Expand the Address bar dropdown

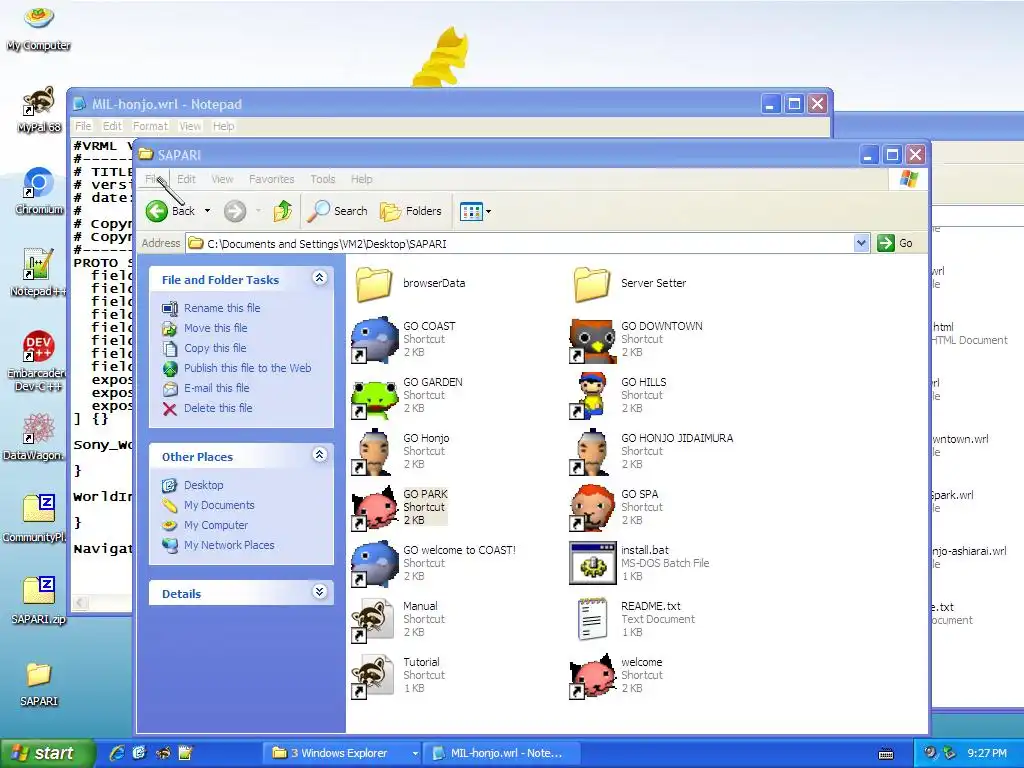(861, 244)
